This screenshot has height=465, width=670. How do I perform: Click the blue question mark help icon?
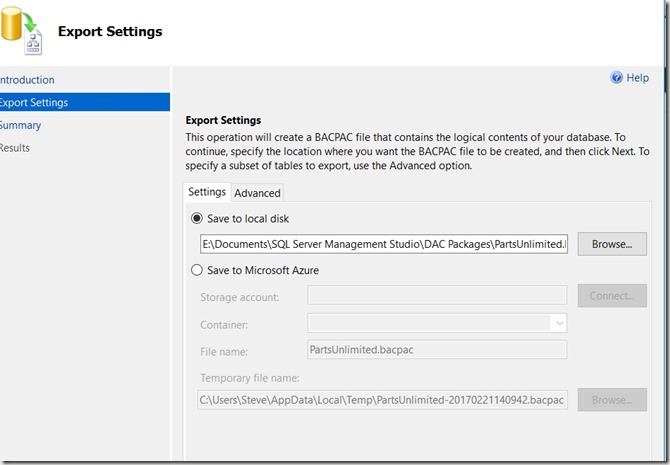coord(616,77)
